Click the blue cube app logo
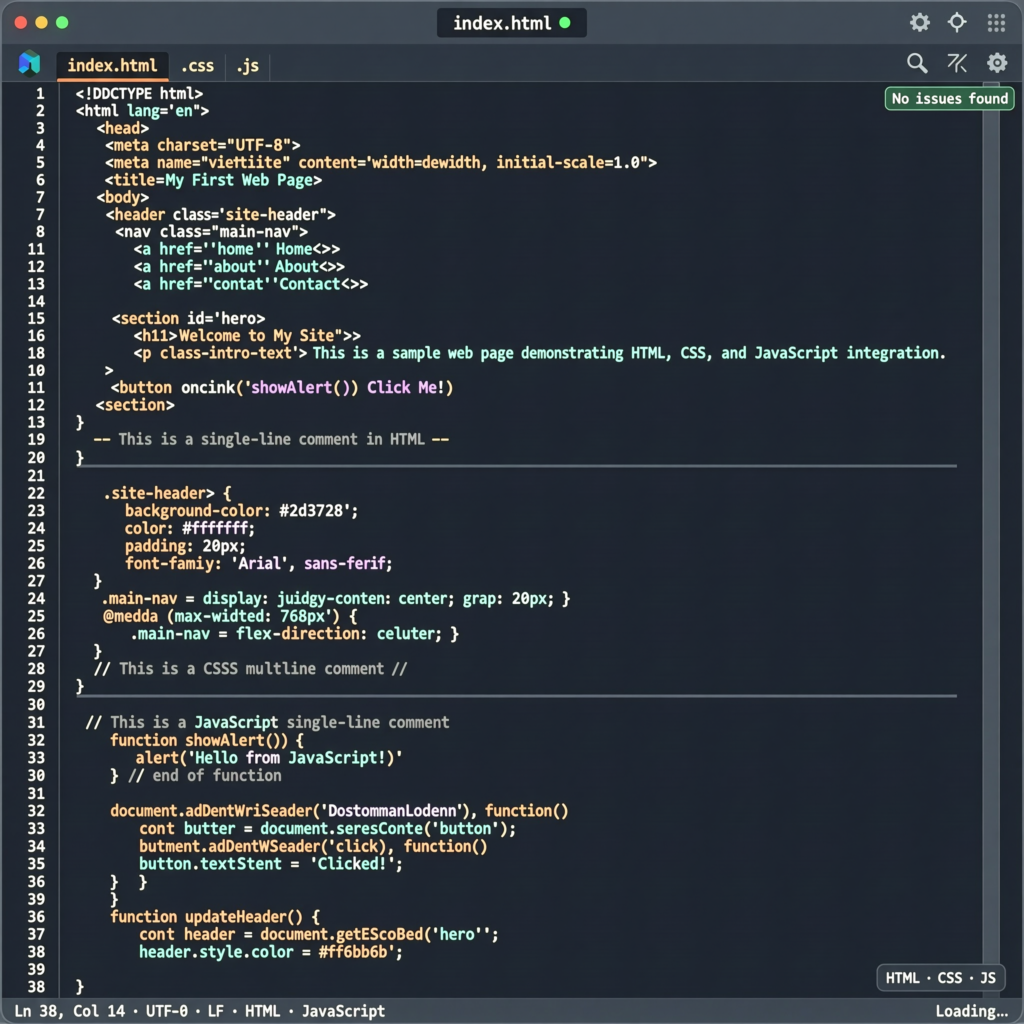Image resolution: width=1024 pixels, height=1024 pixels. [x=29, y=63]
